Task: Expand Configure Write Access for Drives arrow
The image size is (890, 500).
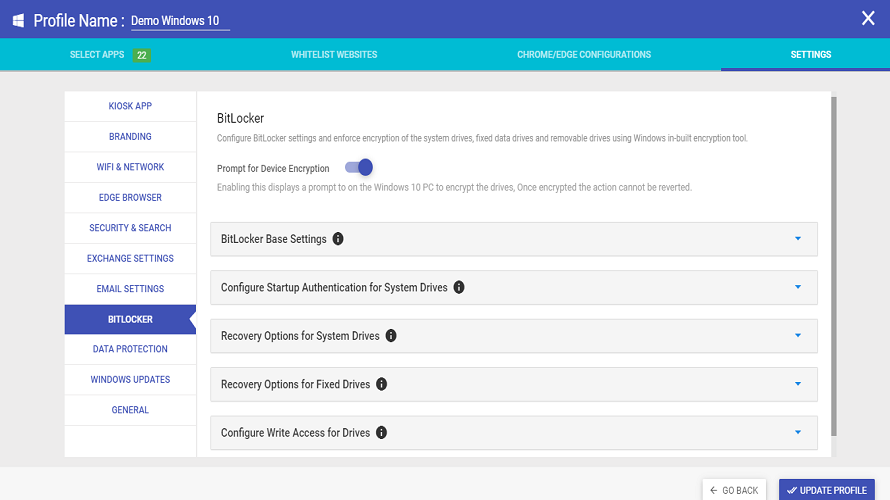Action: 797,433
